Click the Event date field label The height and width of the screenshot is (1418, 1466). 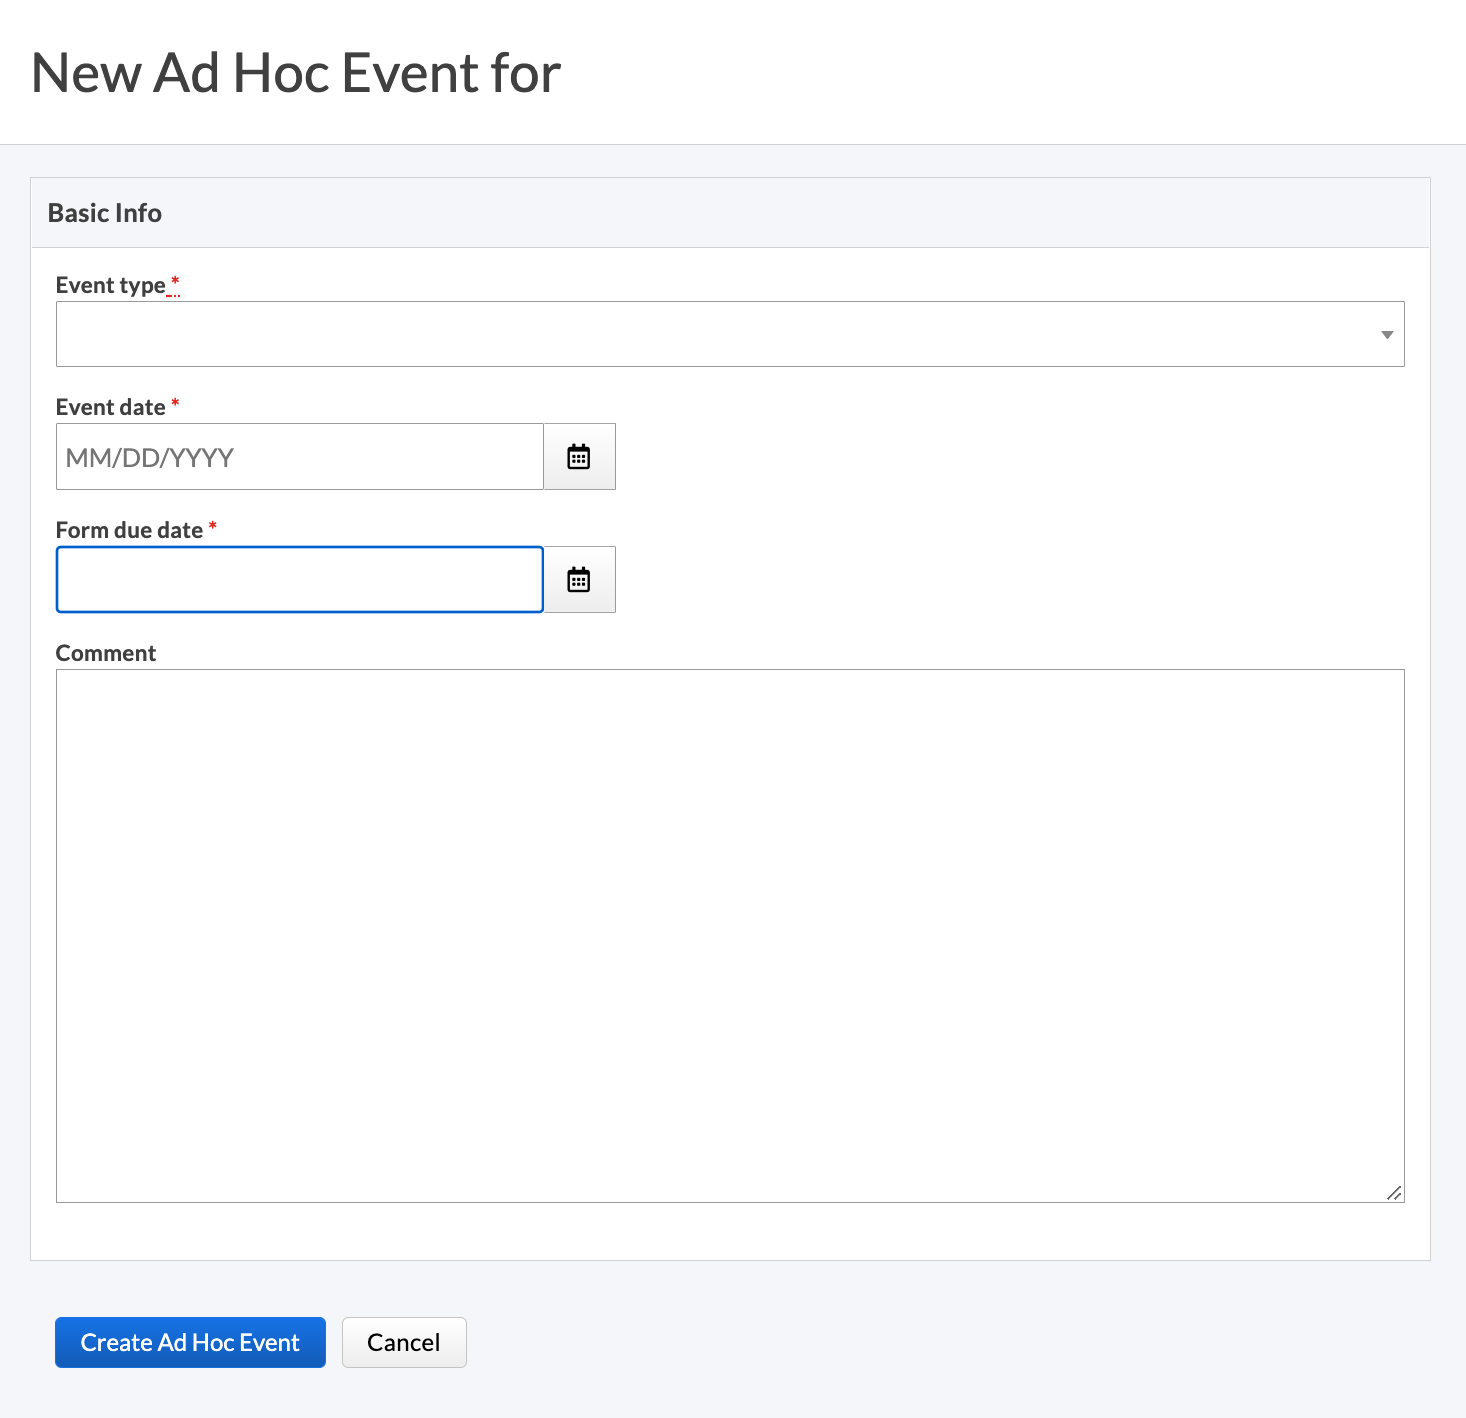(110, 408)
